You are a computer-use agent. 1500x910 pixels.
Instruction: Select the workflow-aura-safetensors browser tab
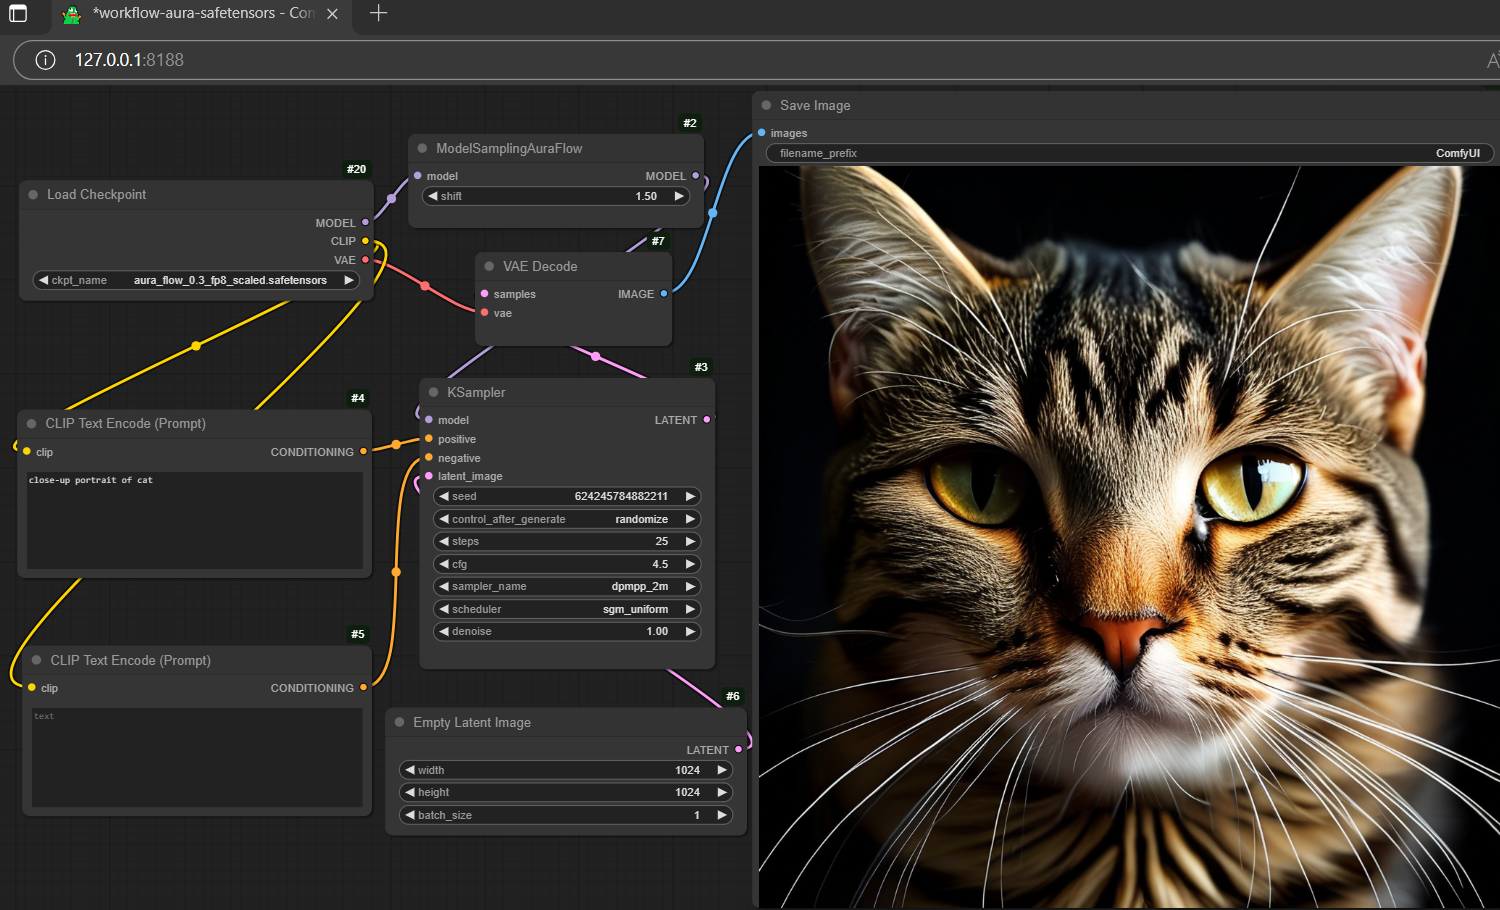point(200,14)
